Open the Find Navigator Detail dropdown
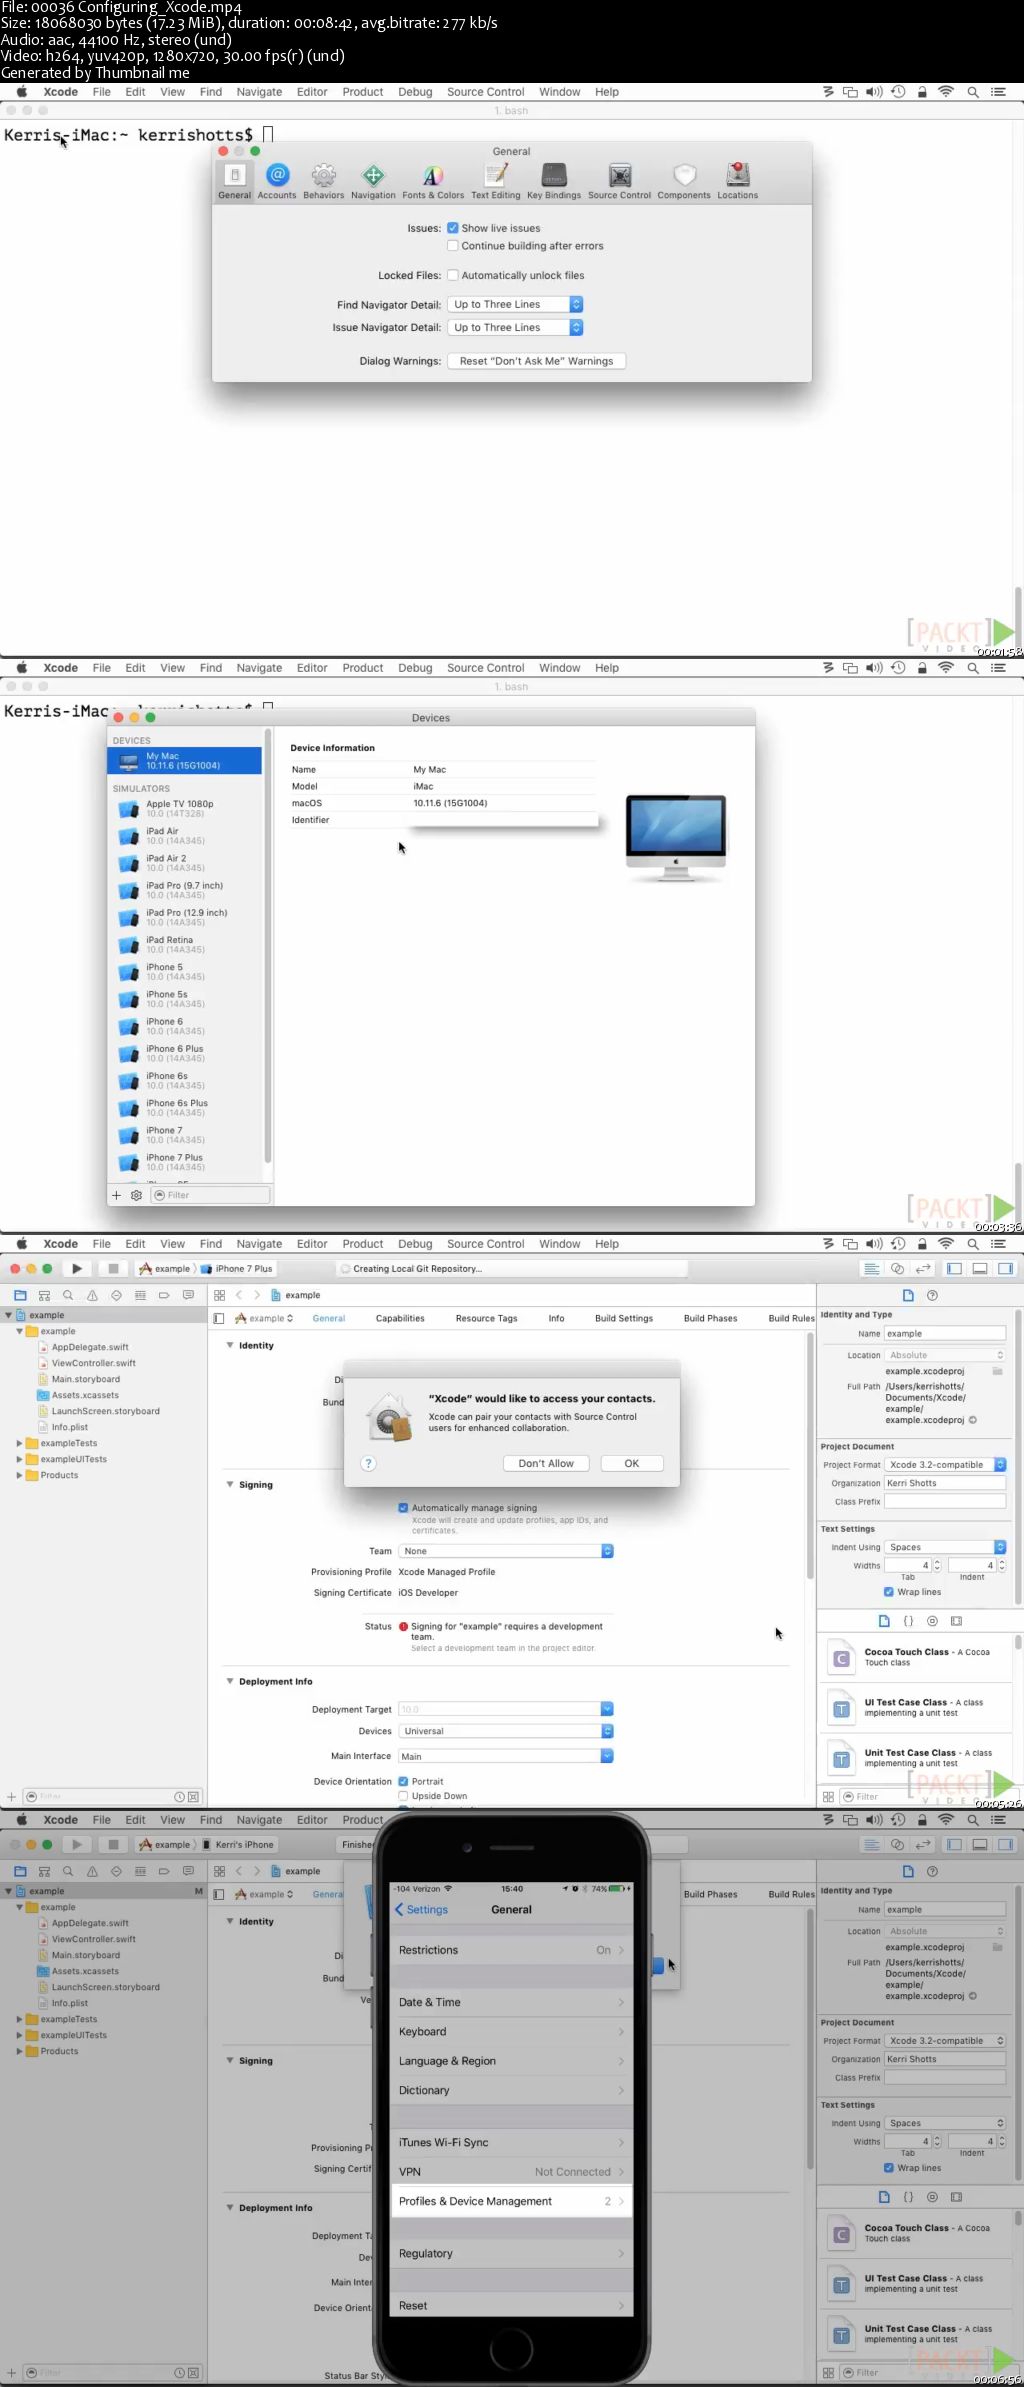The height and width of the screenshot is (2387, 1024). [515, 304]
